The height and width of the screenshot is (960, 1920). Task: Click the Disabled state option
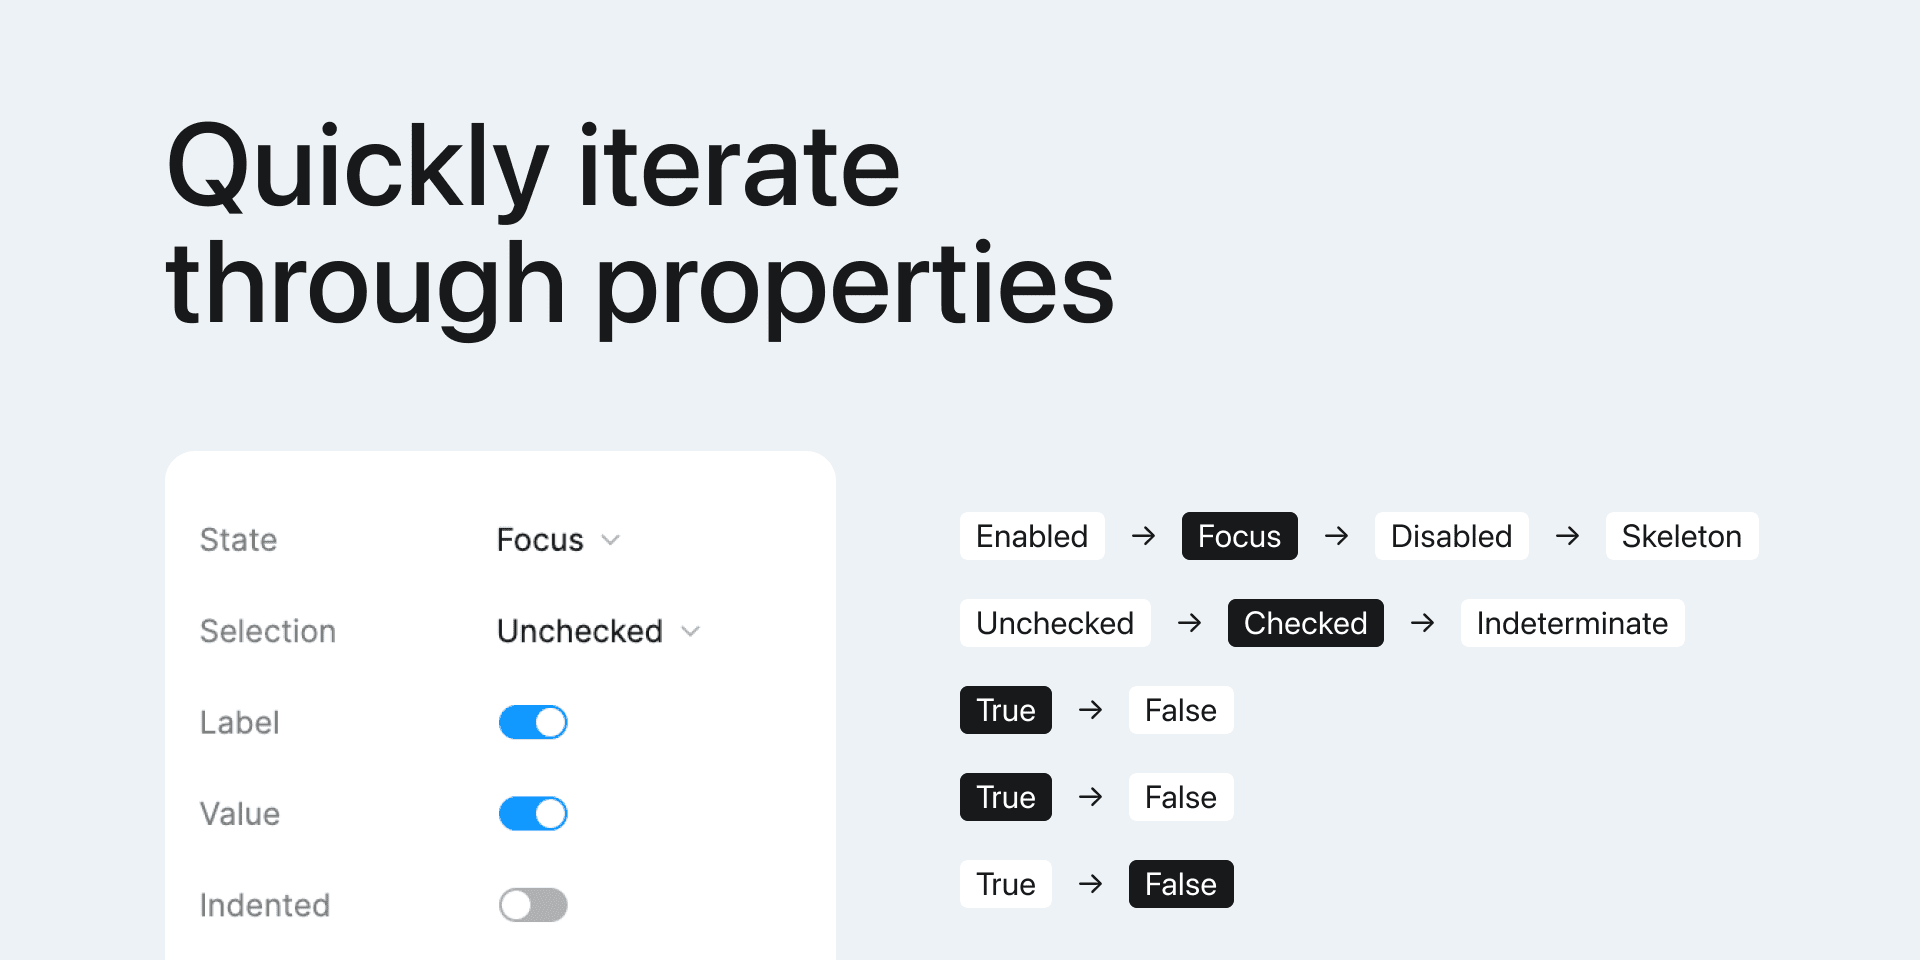[1451, 536]
